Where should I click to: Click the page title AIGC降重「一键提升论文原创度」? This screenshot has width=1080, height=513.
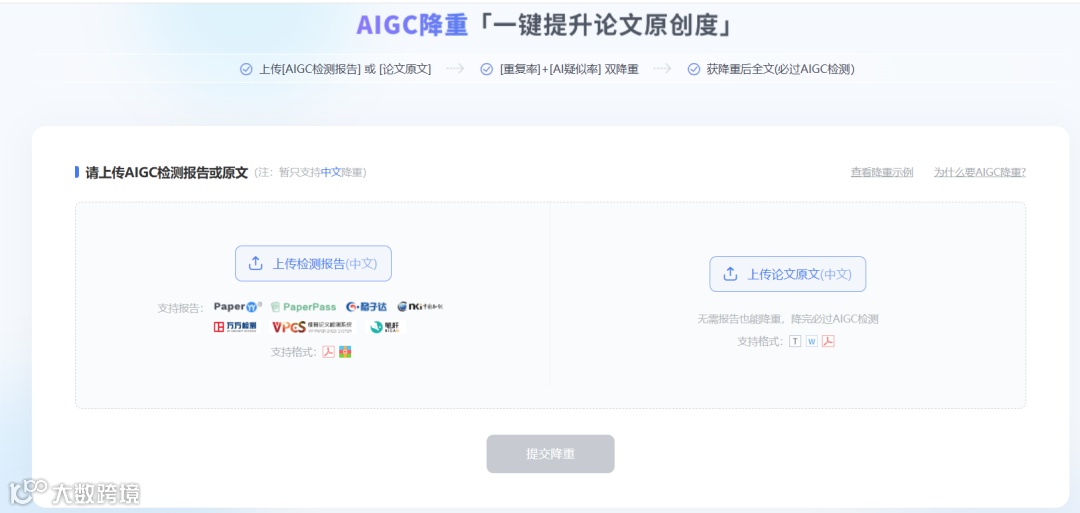544,25
